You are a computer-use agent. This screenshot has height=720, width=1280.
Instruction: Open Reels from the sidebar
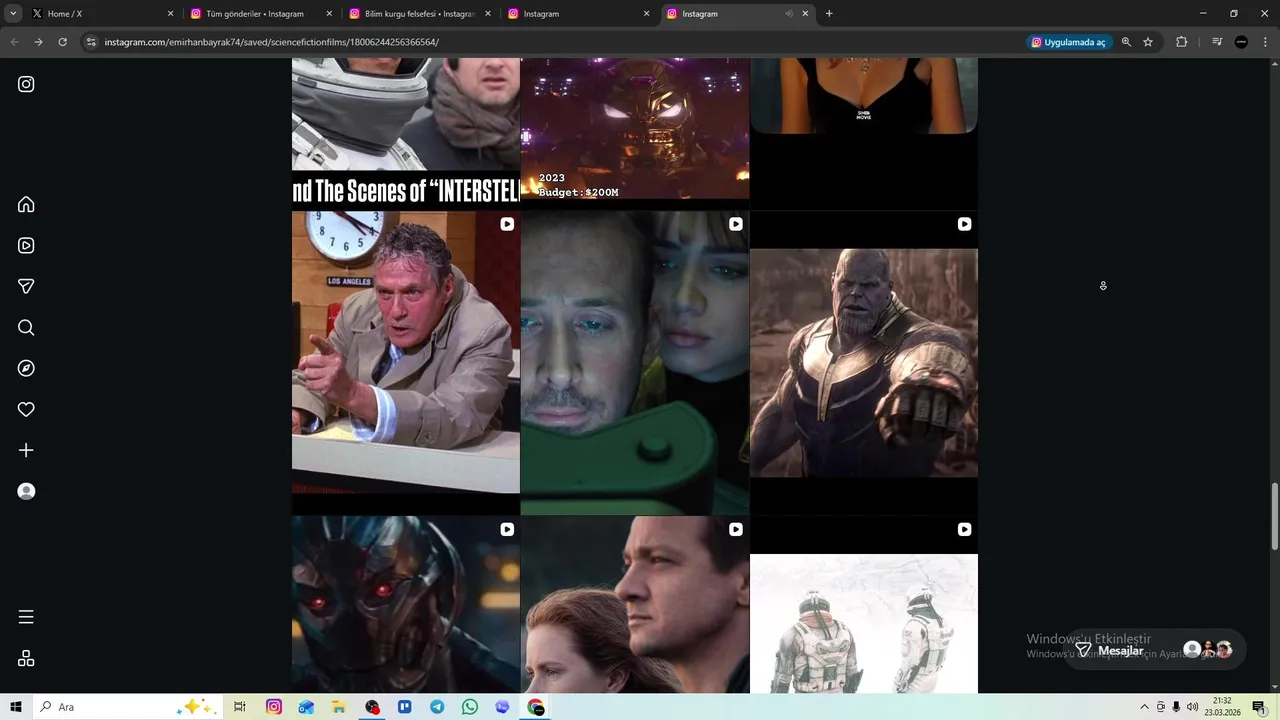coord(26,245)
